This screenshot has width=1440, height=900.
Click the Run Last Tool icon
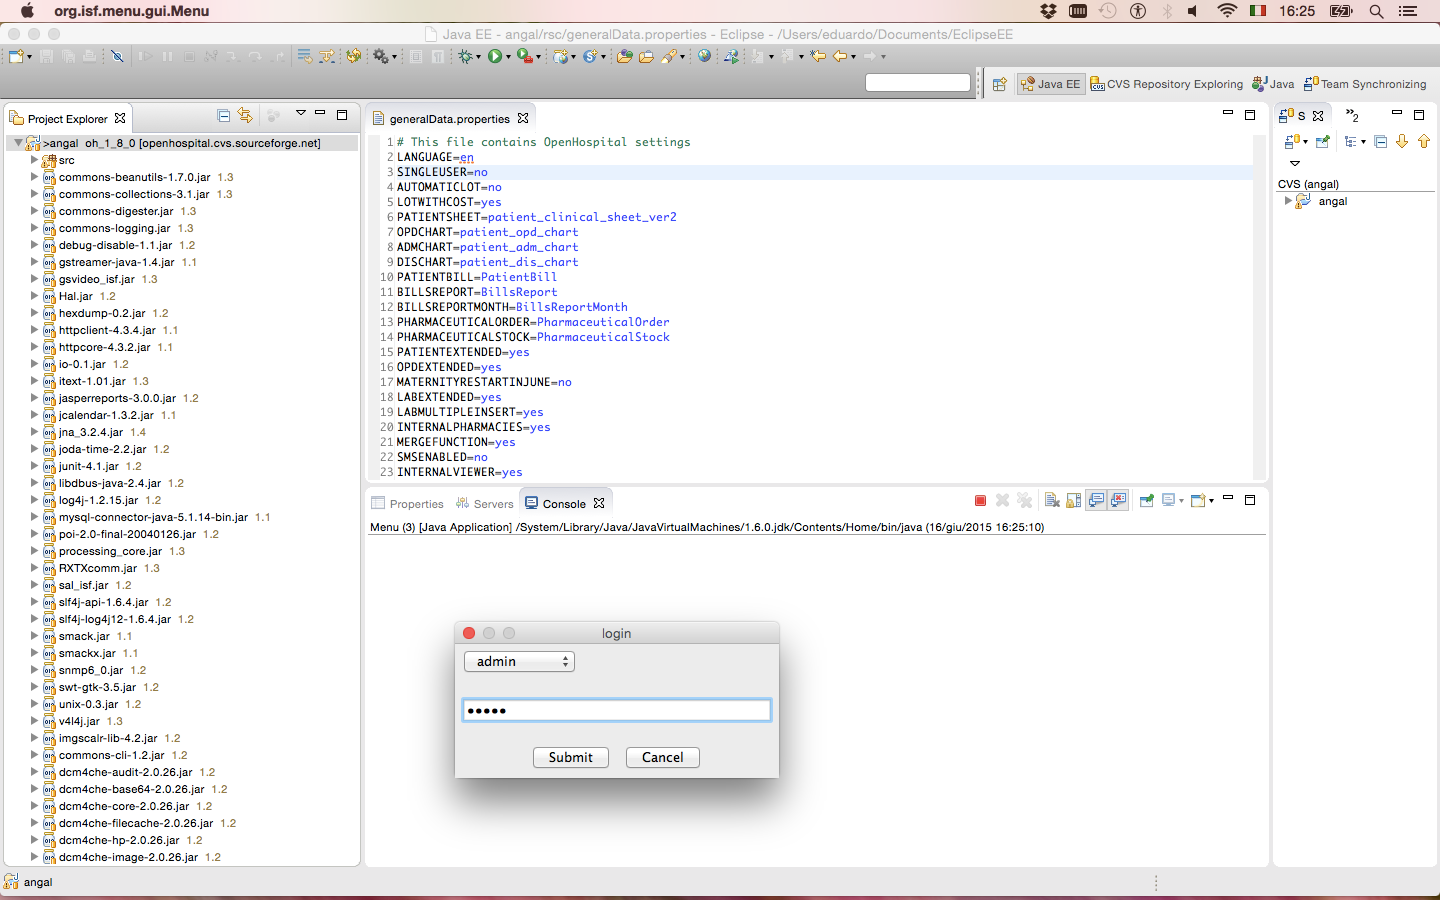525,57
